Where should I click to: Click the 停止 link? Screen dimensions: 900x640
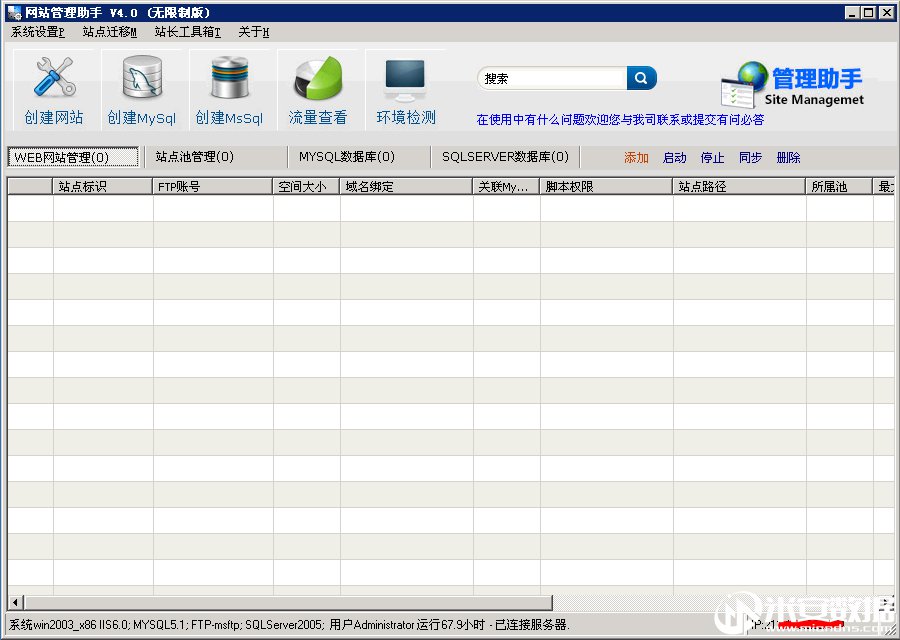[x=712, y=158]
